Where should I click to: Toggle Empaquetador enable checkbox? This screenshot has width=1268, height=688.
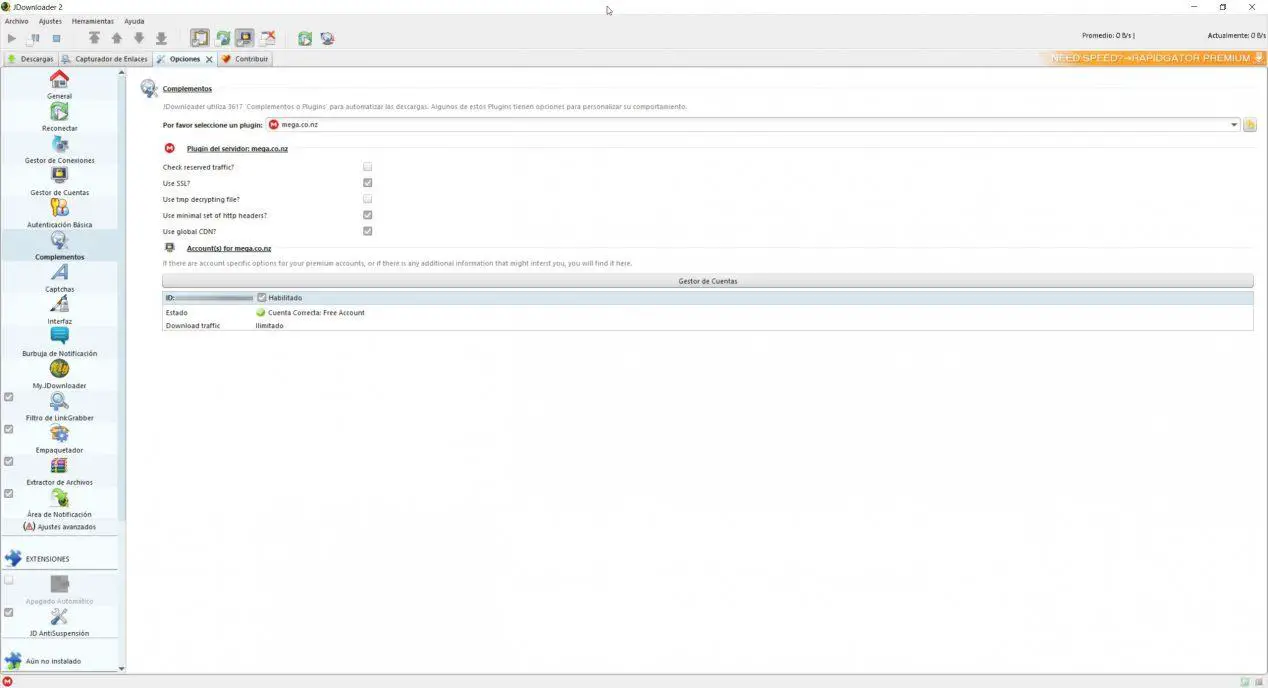pos(9,429)
